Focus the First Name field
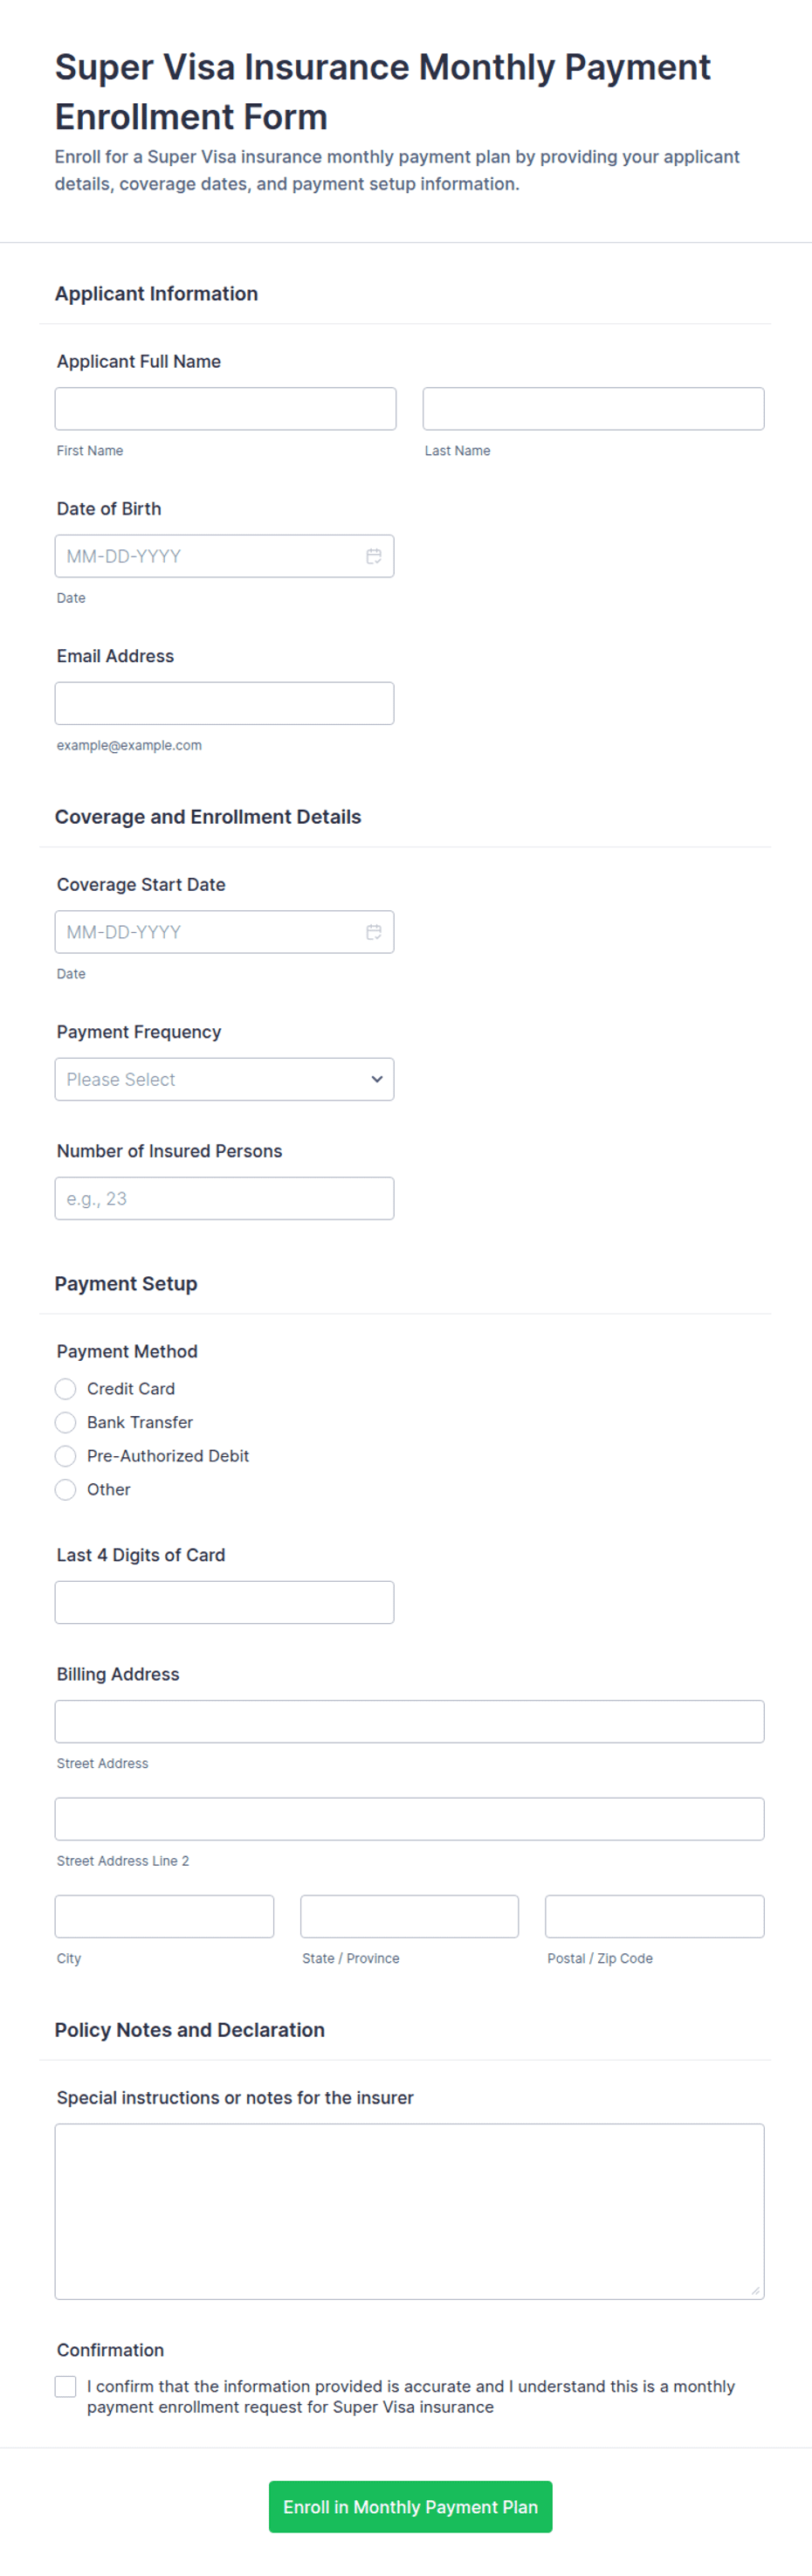The height and width of the screenshot is (2576, 812). (x=225, y=409)
